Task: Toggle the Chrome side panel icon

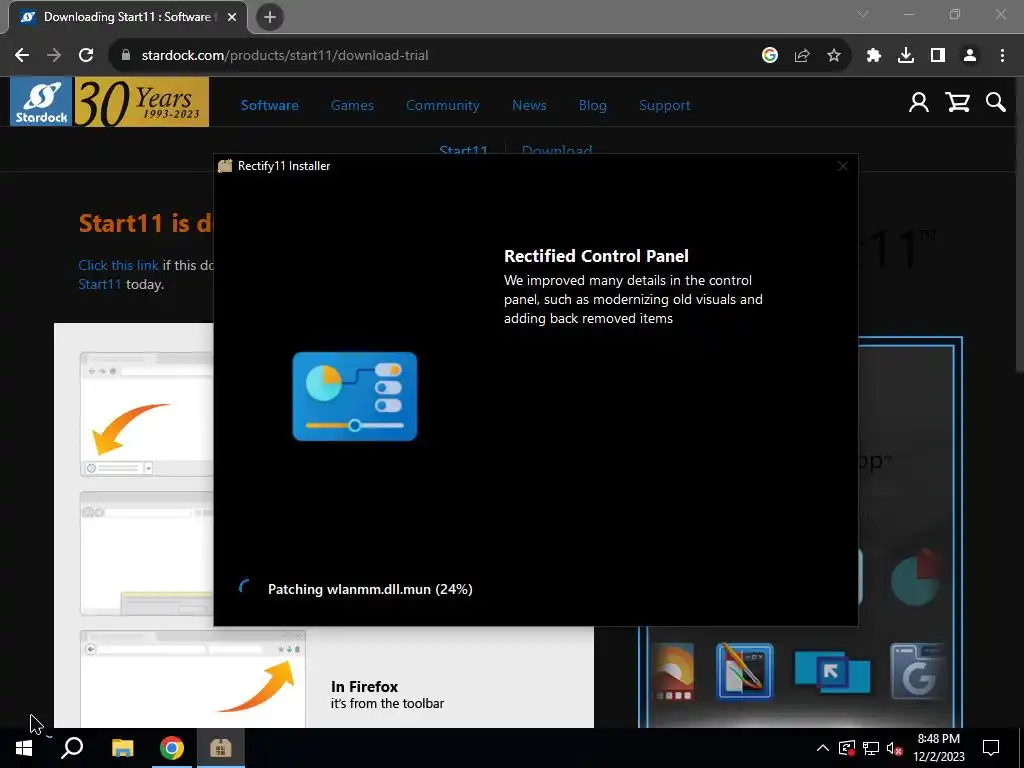Action: (x=938, y=56)
